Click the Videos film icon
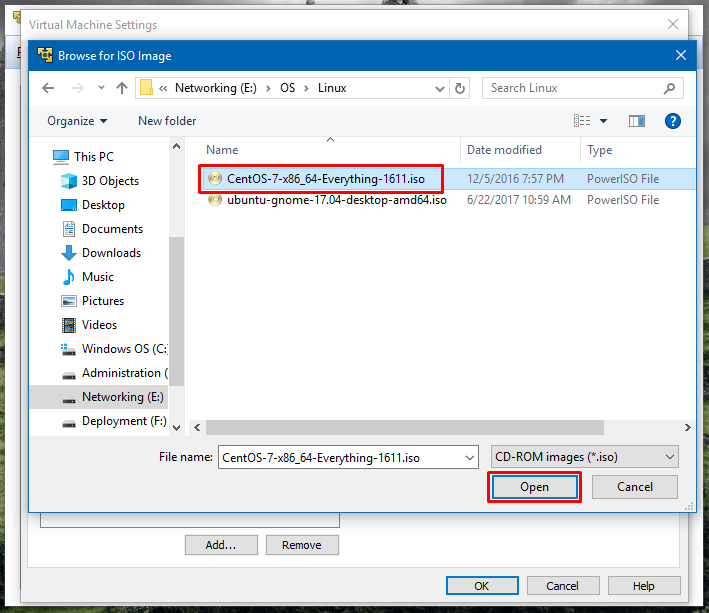709x613 pixels. 69,325
